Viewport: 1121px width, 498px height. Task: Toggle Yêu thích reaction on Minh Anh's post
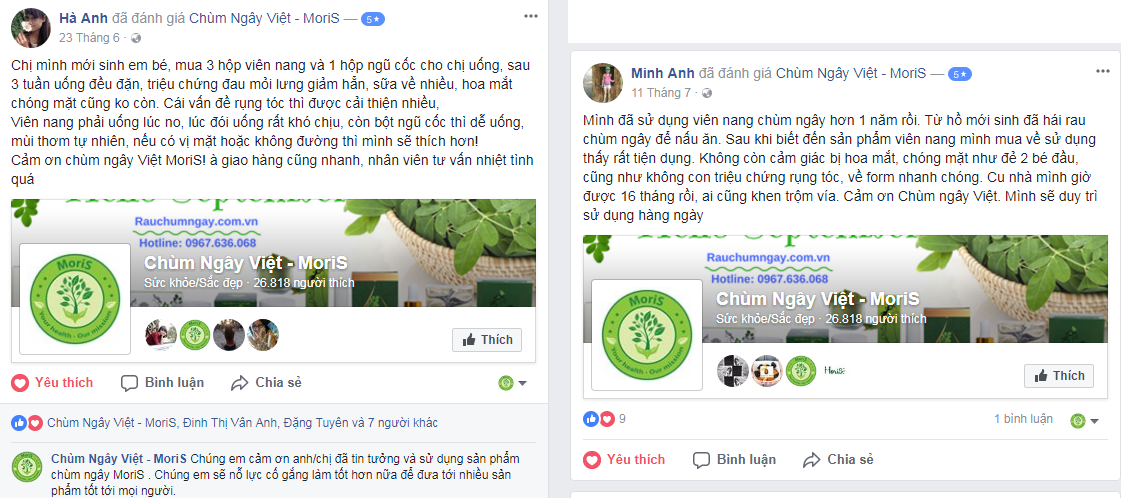coord(624,459)
